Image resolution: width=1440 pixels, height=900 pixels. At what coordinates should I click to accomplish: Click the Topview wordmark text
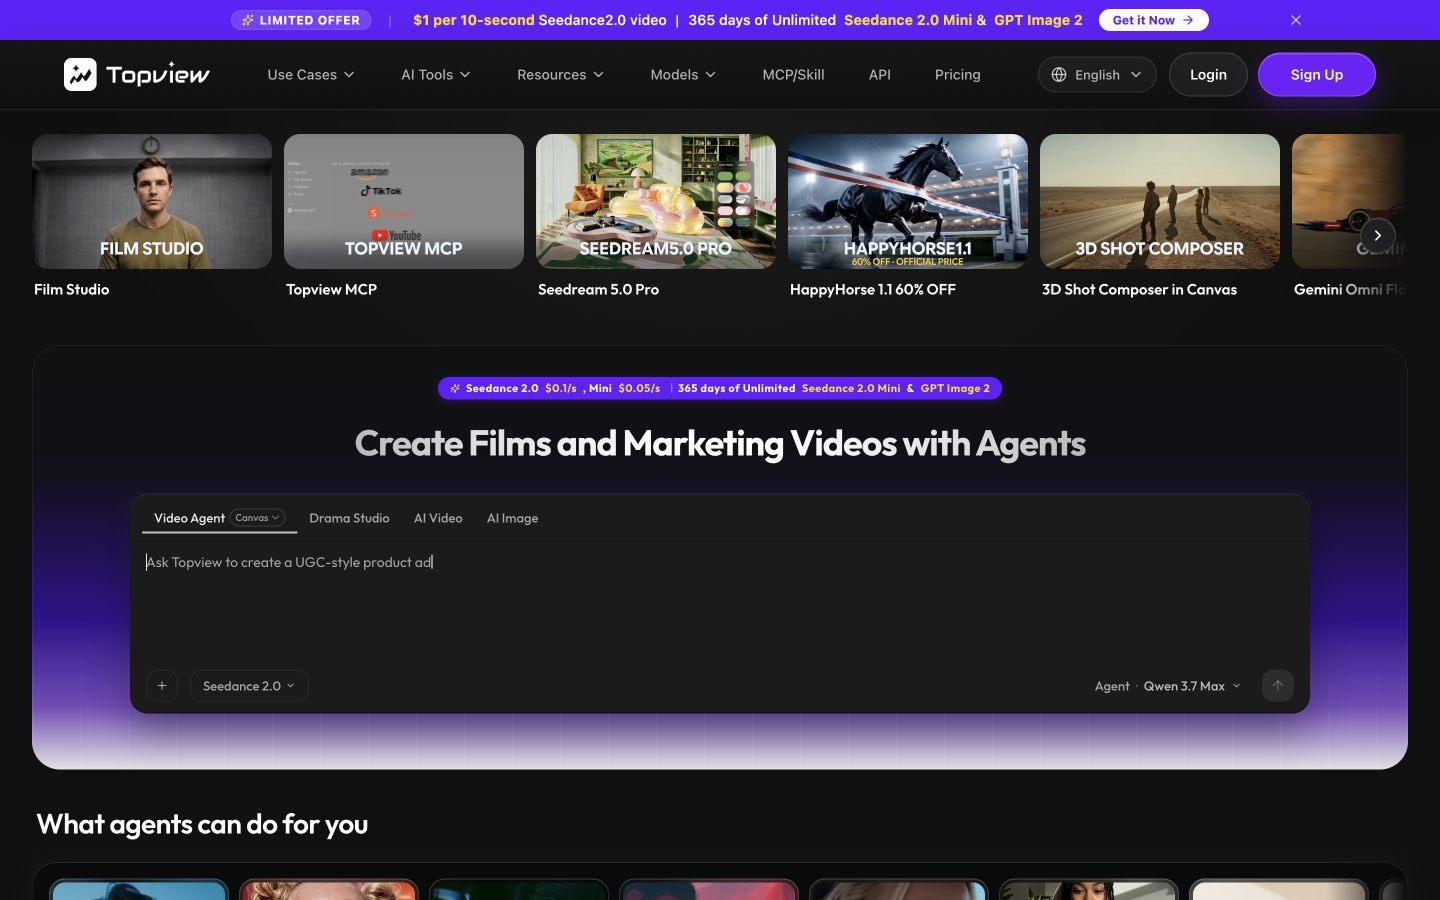coord(158,75)
